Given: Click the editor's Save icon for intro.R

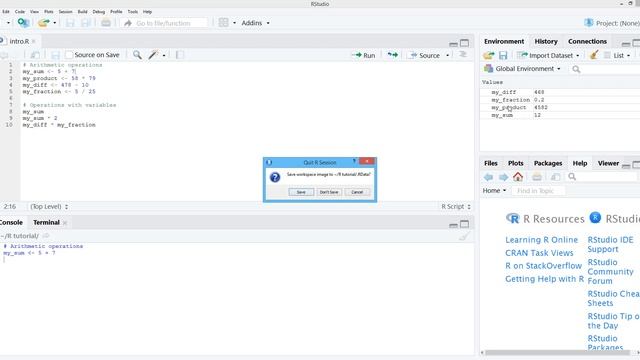Looking at the screenshot, I should [x=55, y=55].
